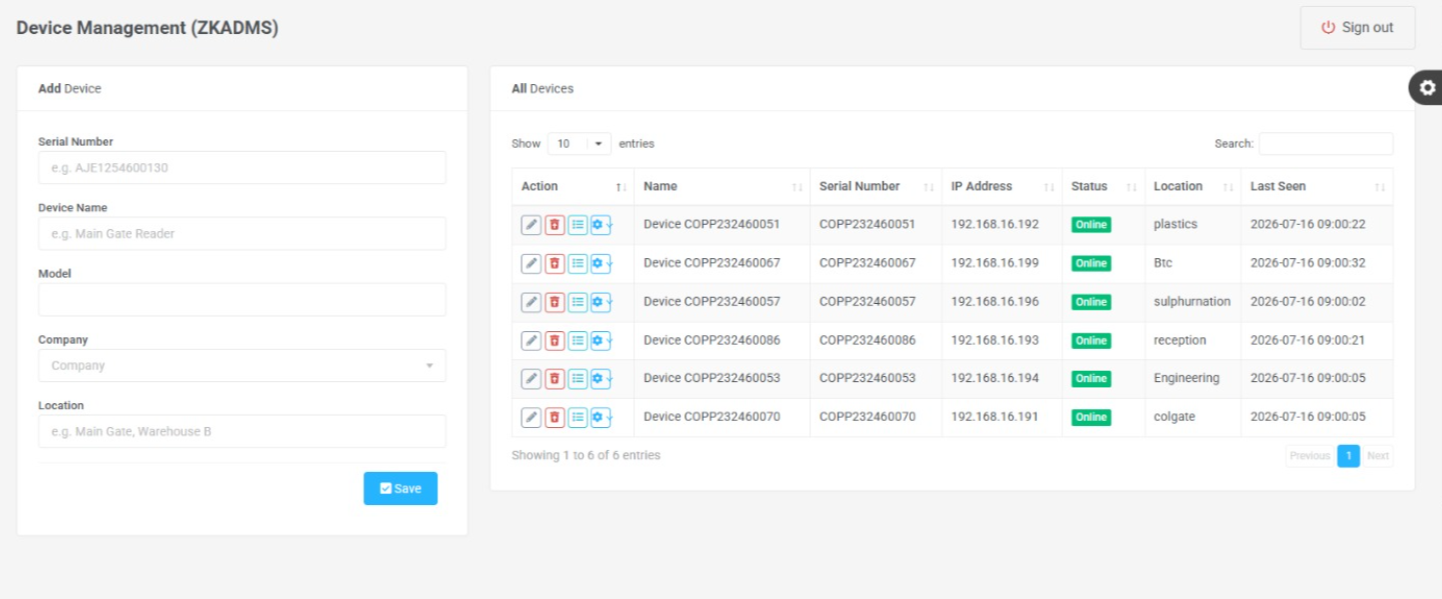Viewport: 1442px width, 599px height.
Task: Edit device COPP232460051 with pencil icon
Action: click(531, 225)
